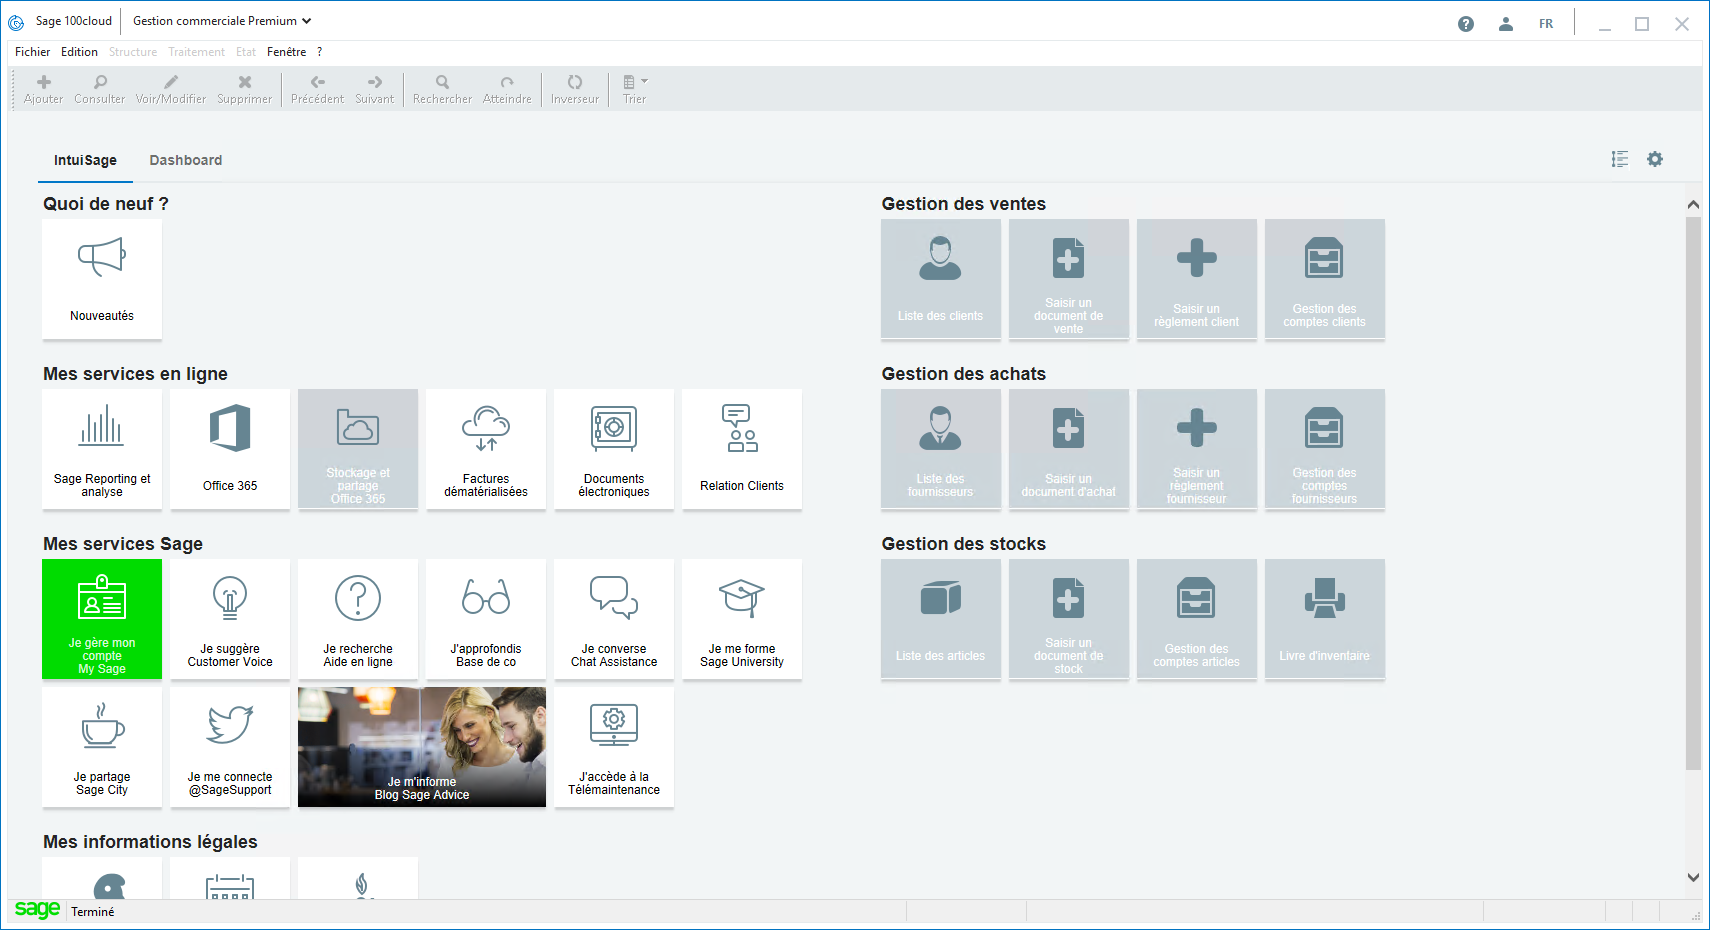Open the Fenêtre menu
Viewport: 1710px width, 930px height.
pyautogui.click(x=287, y=52)
